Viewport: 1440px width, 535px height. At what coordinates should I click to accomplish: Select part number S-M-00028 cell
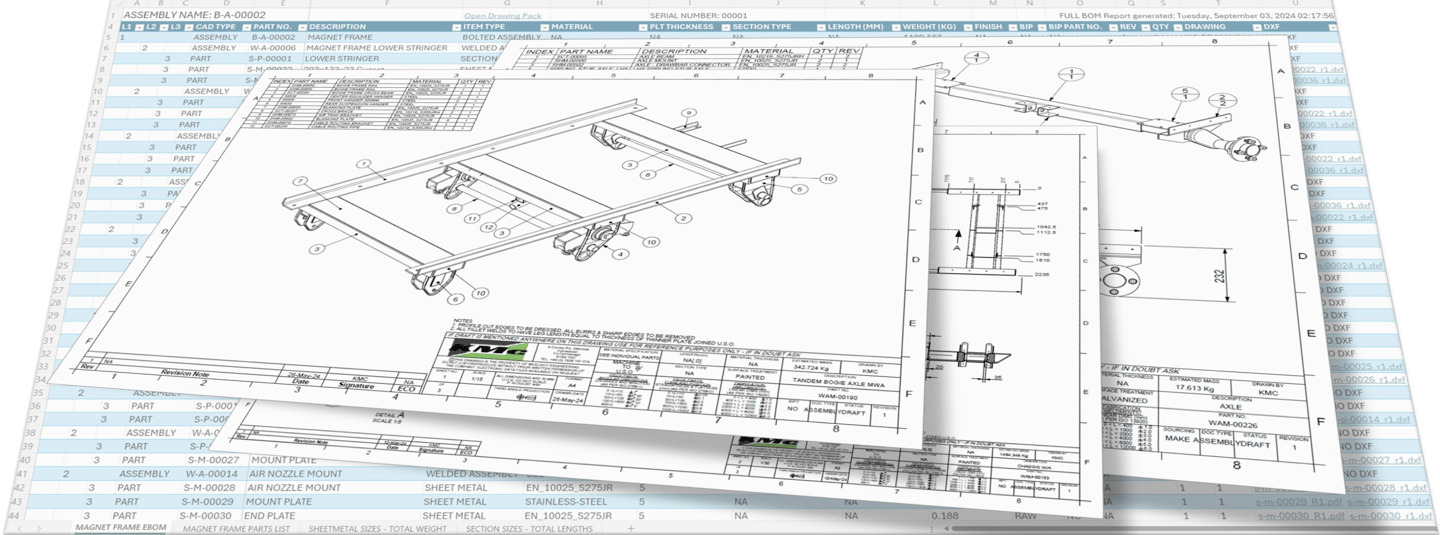pos(210,487)
